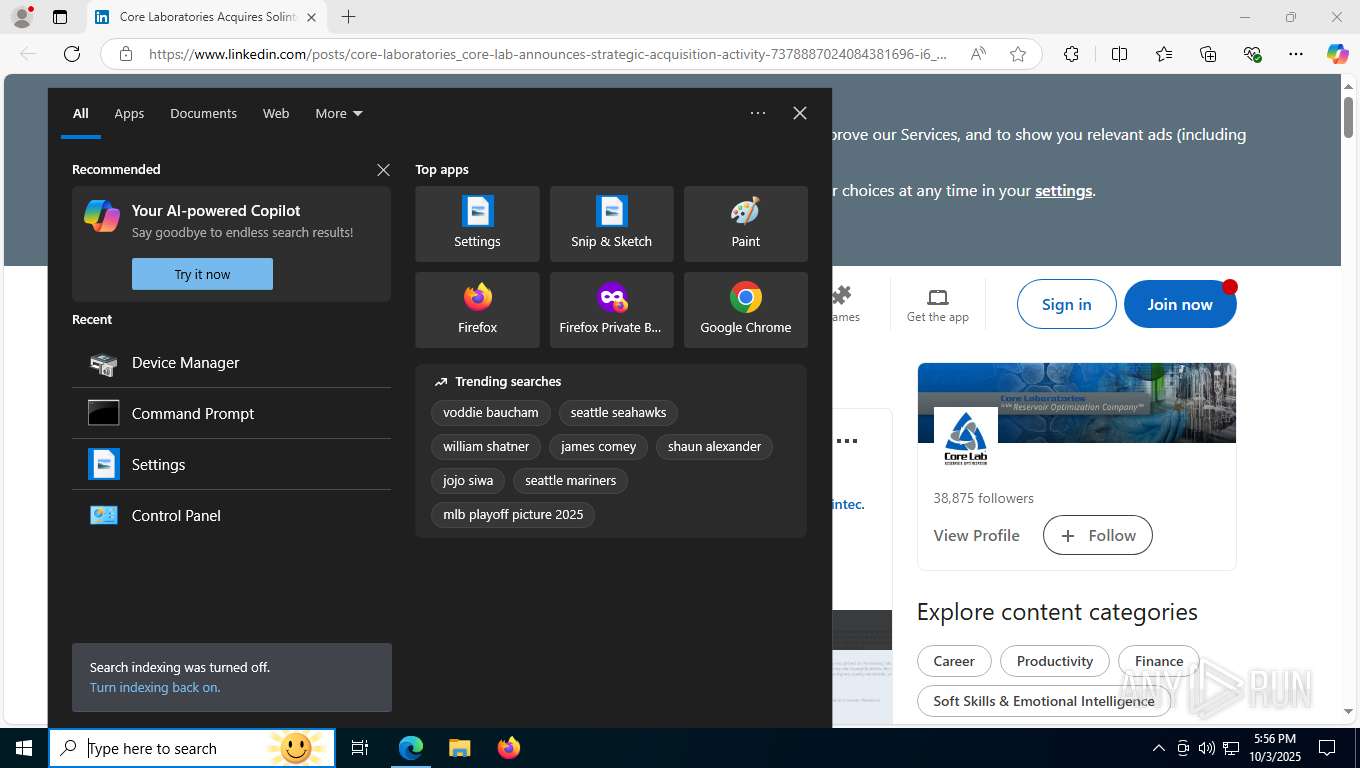1360x768 pixels.
Task: Search trending jojo siwa
Action: pyautogui.click(x=468, y=480)
